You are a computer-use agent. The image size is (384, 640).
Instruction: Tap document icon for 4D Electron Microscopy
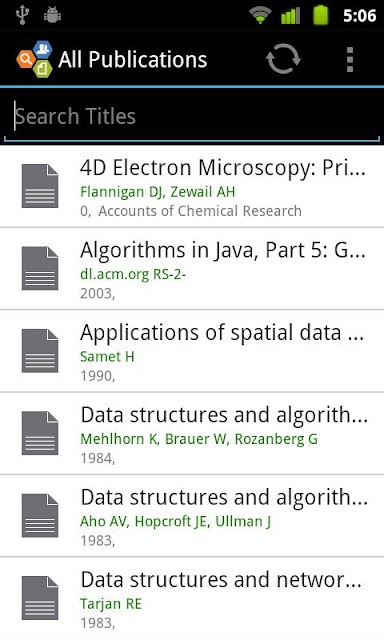click(40, 186)
